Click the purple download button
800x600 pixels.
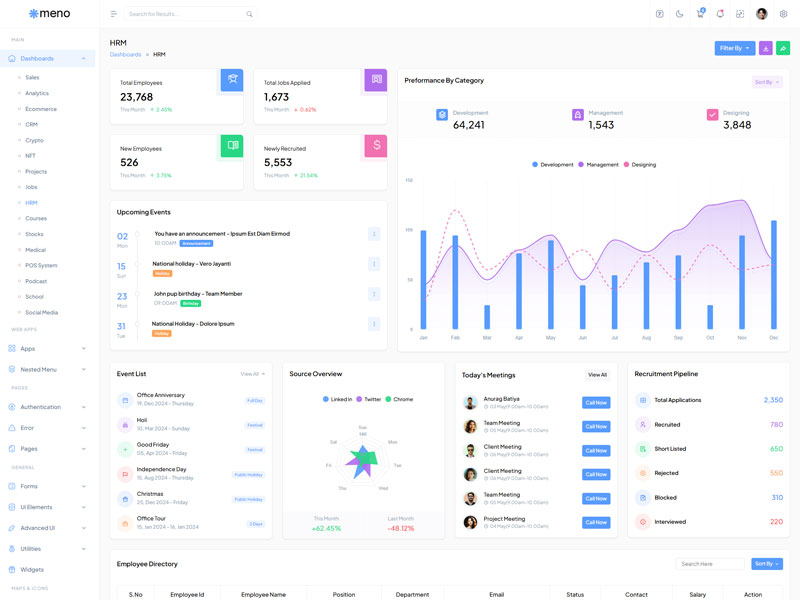coord(765,48)
